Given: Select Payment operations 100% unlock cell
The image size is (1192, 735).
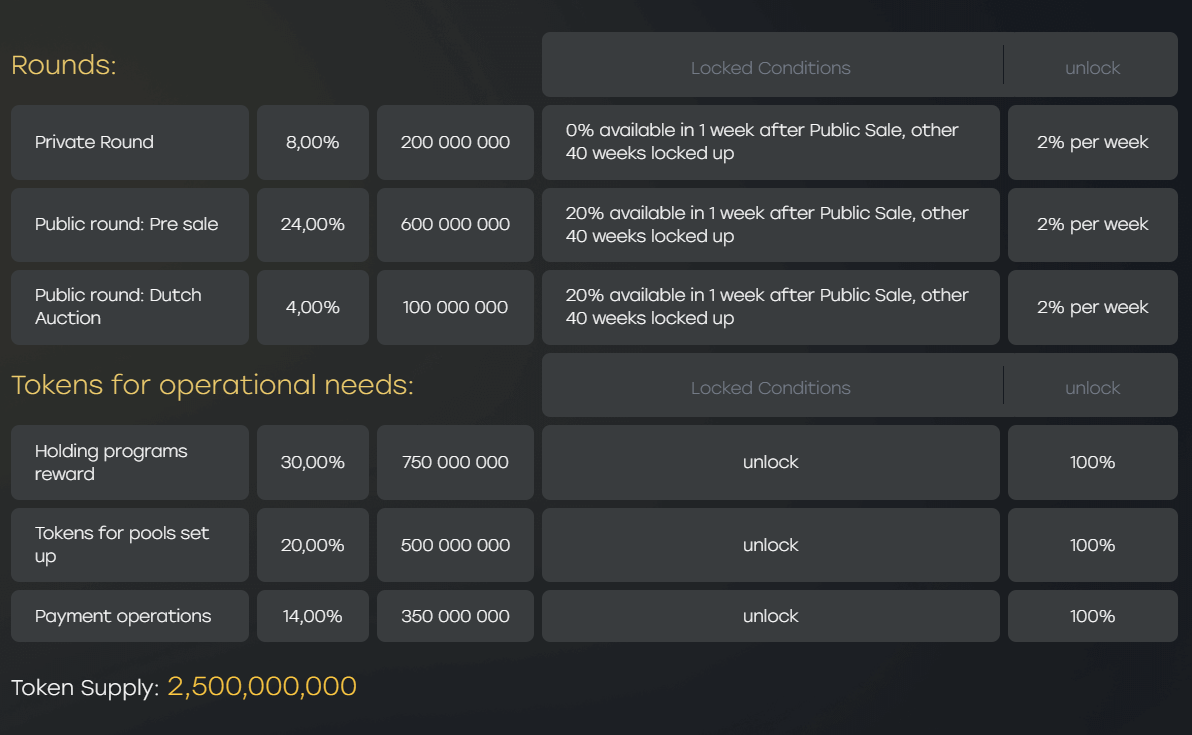Looking at the screenshot, I should pyautogui.click(x=1092, y=616).
